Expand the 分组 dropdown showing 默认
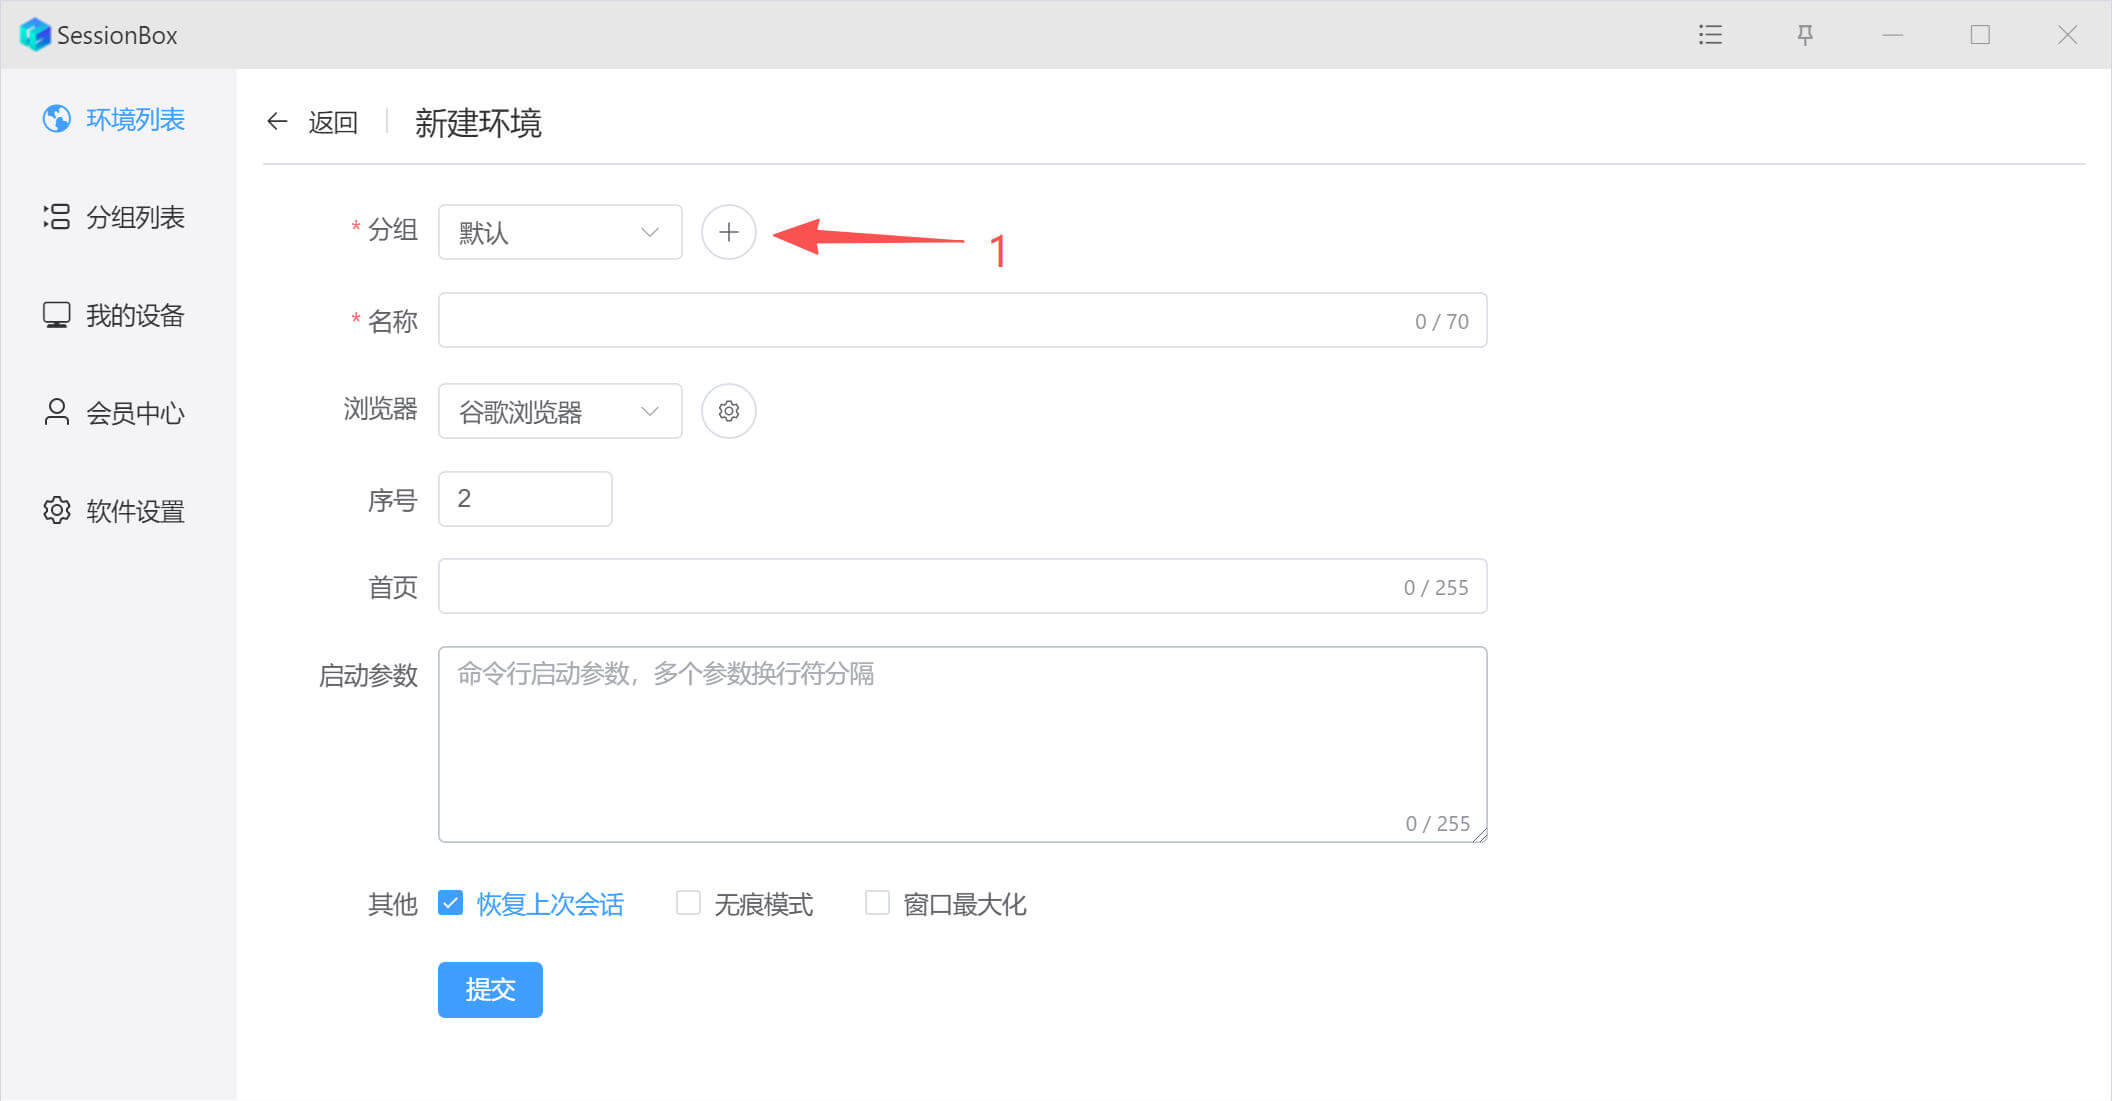Screen dimensions: 2112x1101 point(560,232)
